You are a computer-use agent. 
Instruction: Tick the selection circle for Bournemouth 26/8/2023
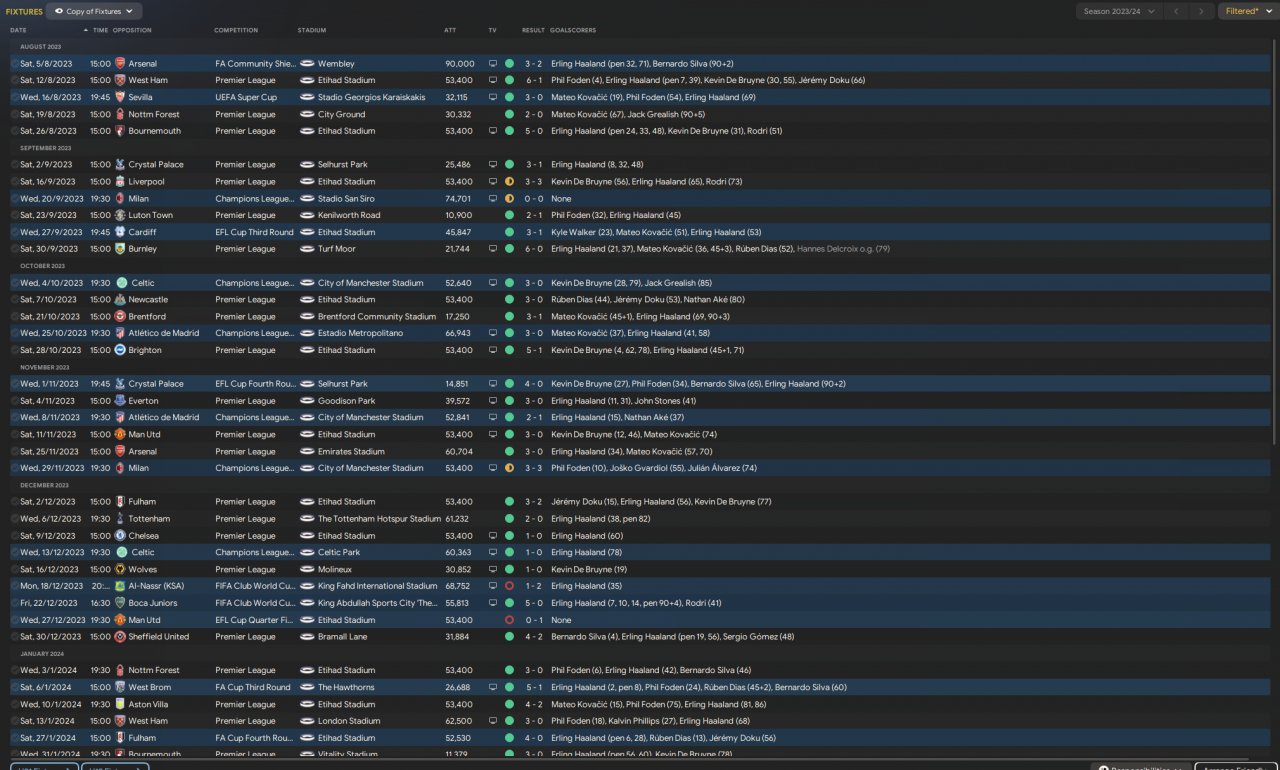coord(15,131)
